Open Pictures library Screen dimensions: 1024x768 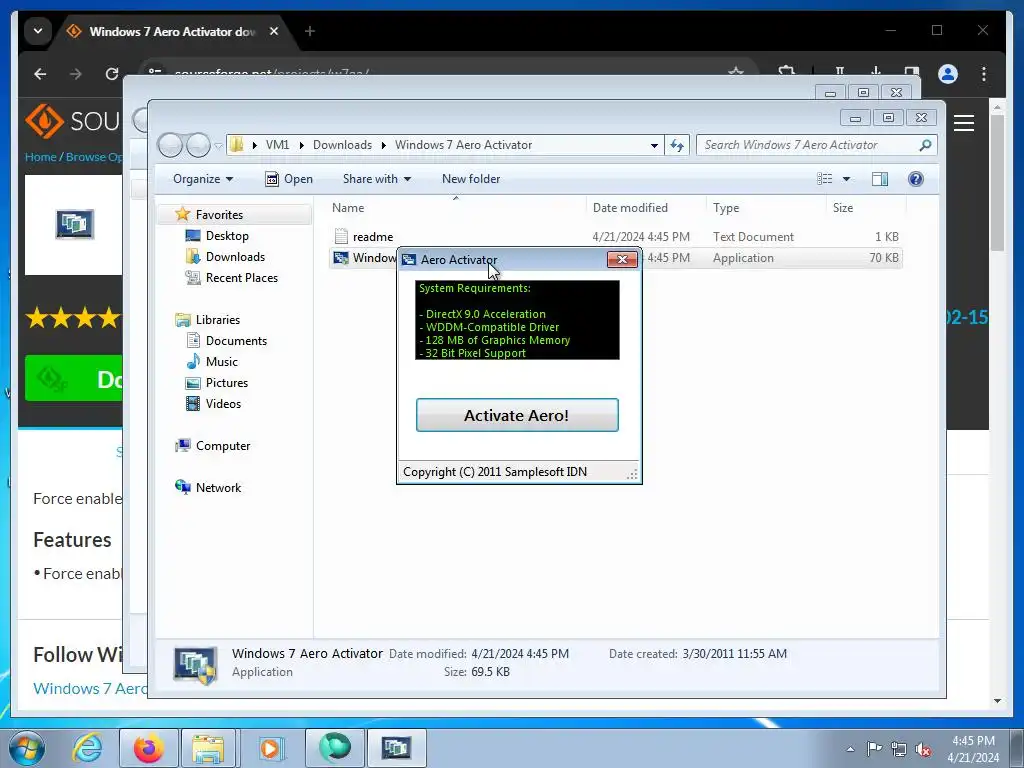(x=227, y=383)
